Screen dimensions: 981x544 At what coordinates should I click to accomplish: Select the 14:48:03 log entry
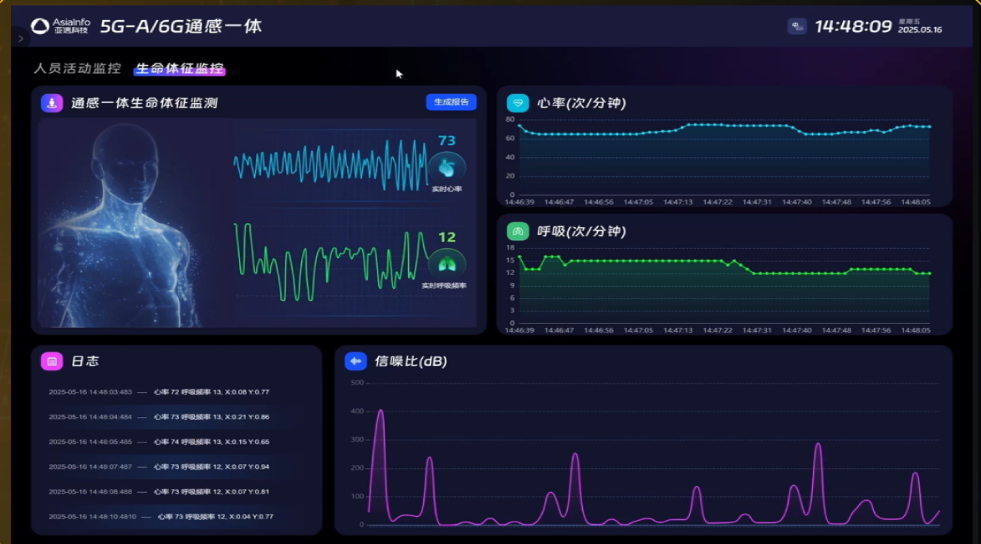[160, 392]
